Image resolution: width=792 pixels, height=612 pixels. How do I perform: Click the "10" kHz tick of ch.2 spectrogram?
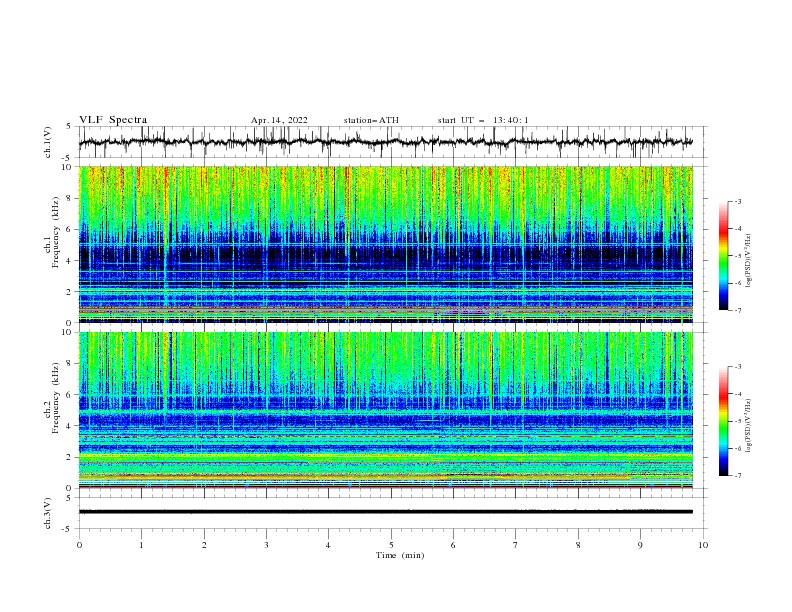click(x=68, y=332)
